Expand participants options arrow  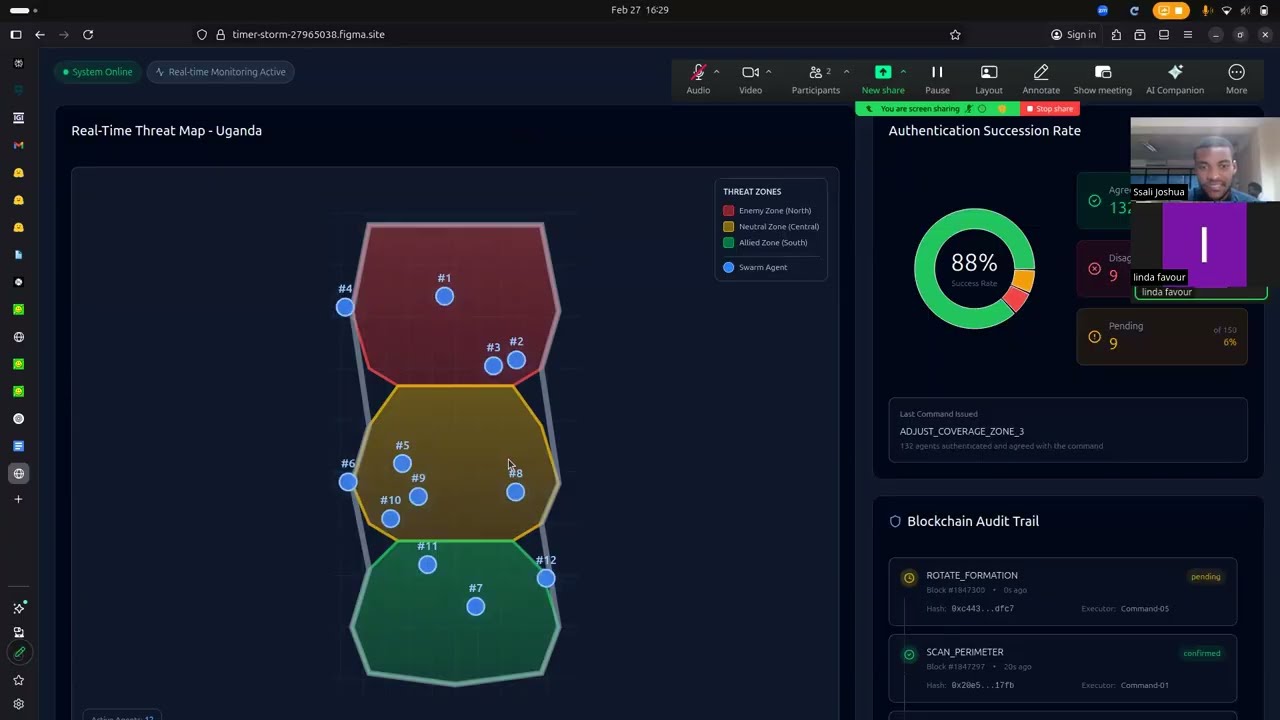[846, 72]
